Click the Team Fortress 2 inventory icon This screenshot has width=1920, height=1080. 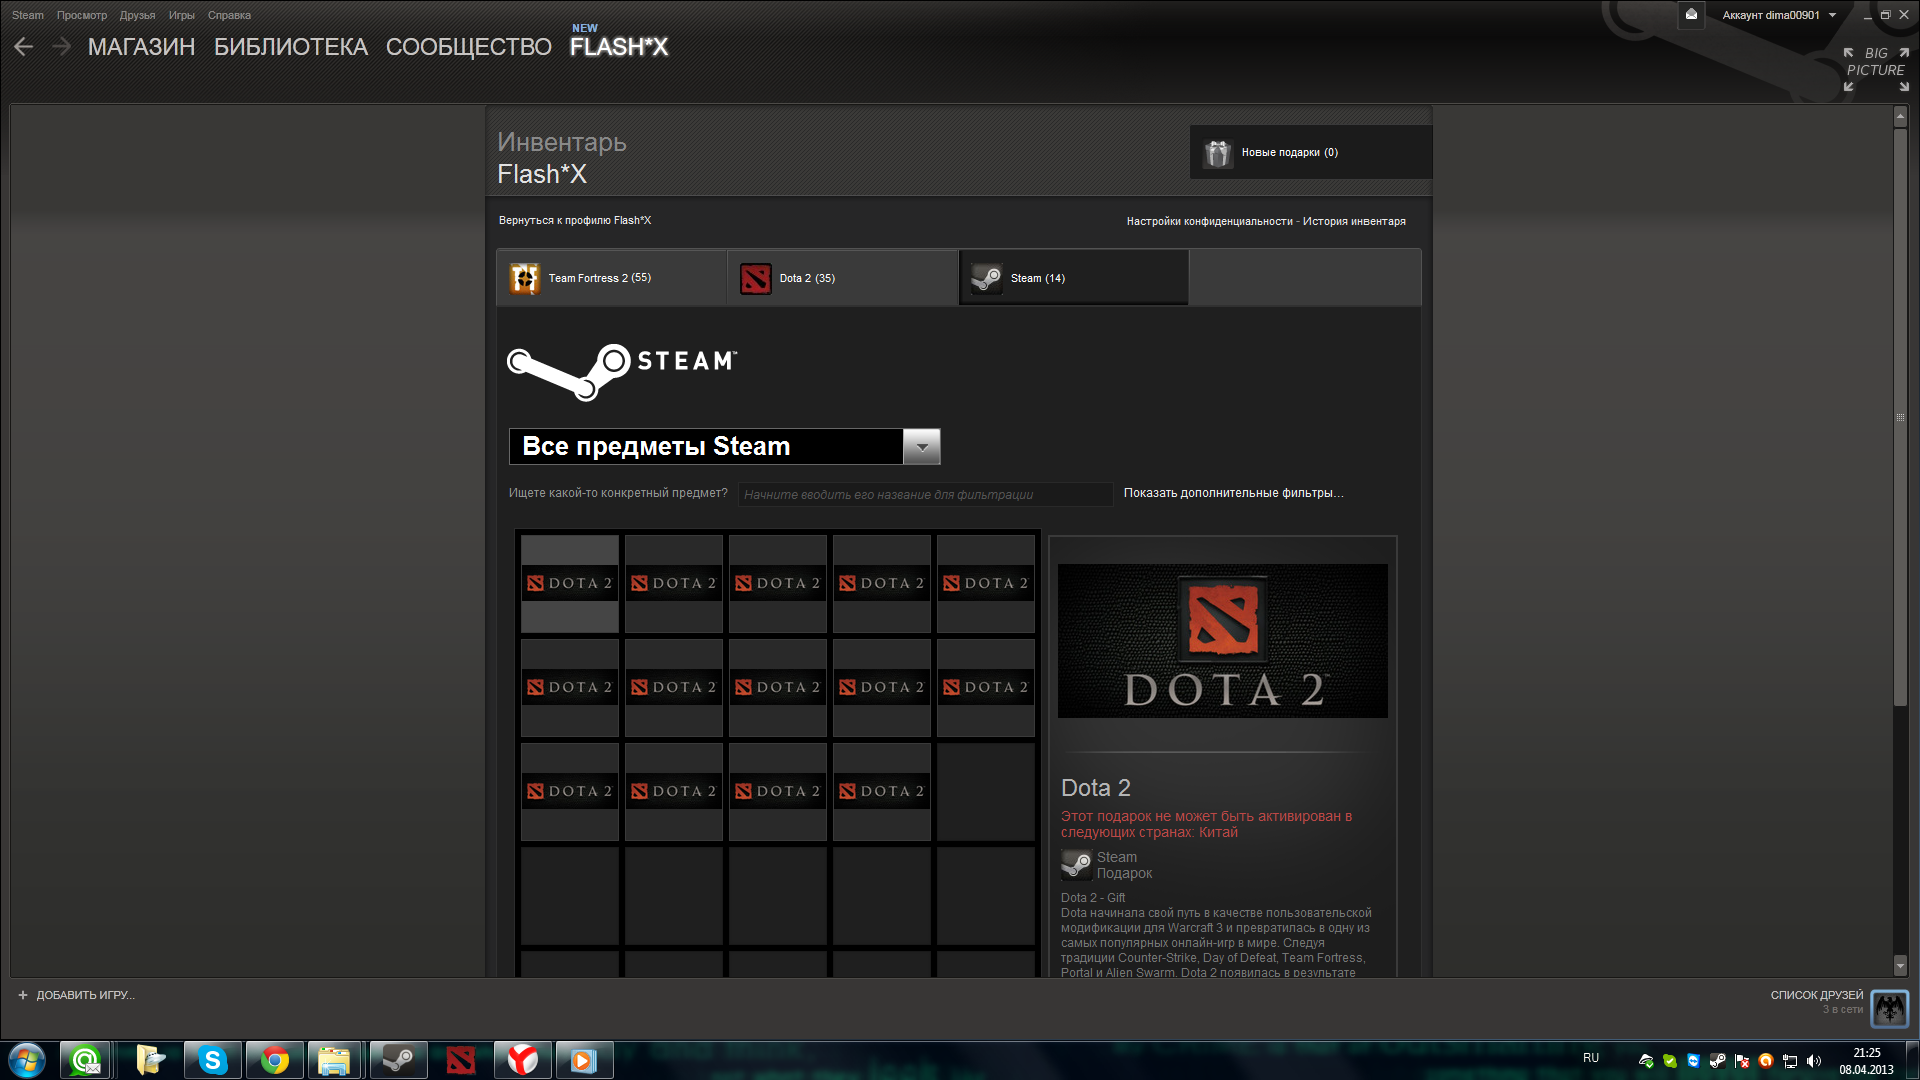(525, 278)
